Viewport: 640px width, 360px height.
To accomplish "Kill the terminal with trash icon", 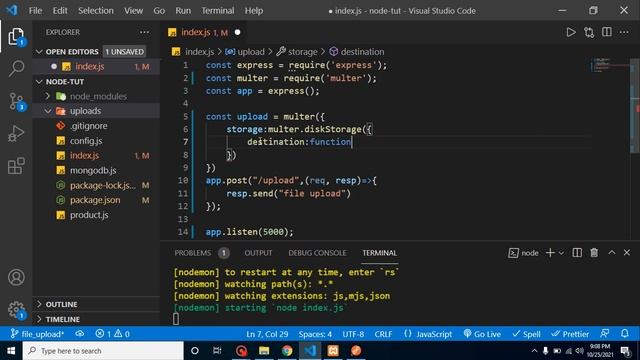I will [x=594, y=253].
